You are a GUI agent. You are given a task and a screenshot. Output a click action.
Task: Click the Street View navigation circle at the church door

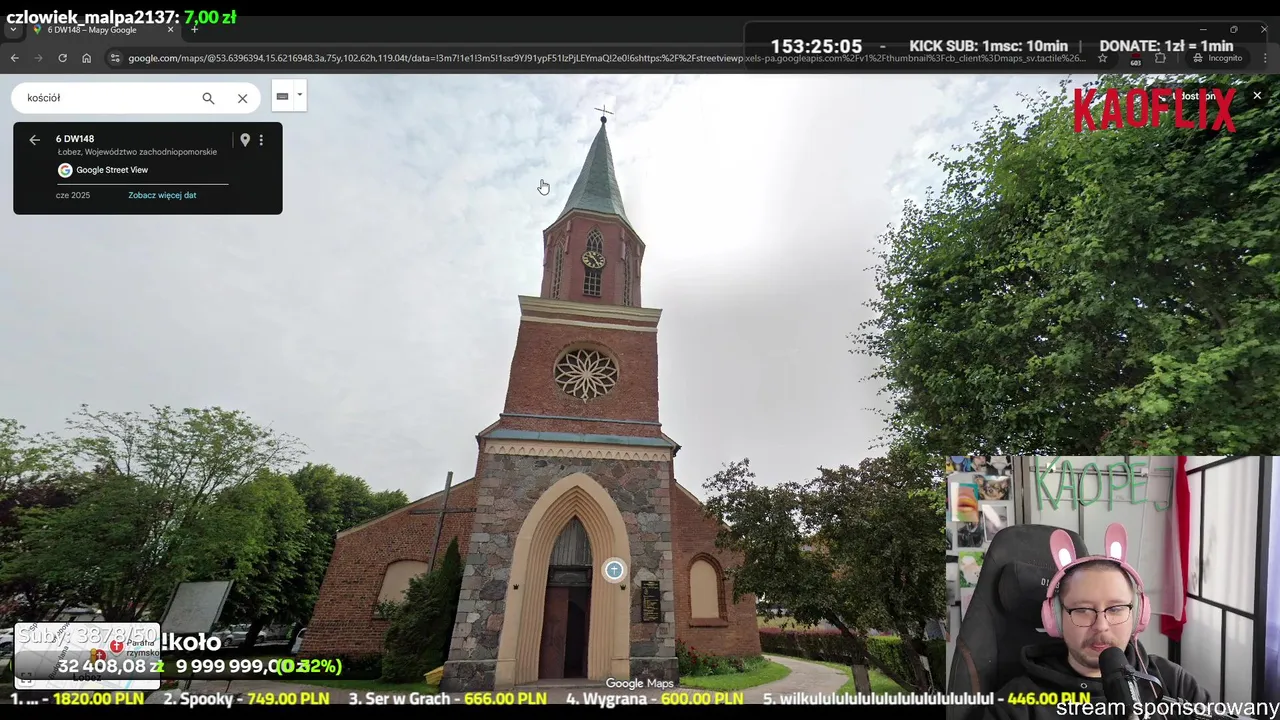pyautogui.click(x=614, y=570)
